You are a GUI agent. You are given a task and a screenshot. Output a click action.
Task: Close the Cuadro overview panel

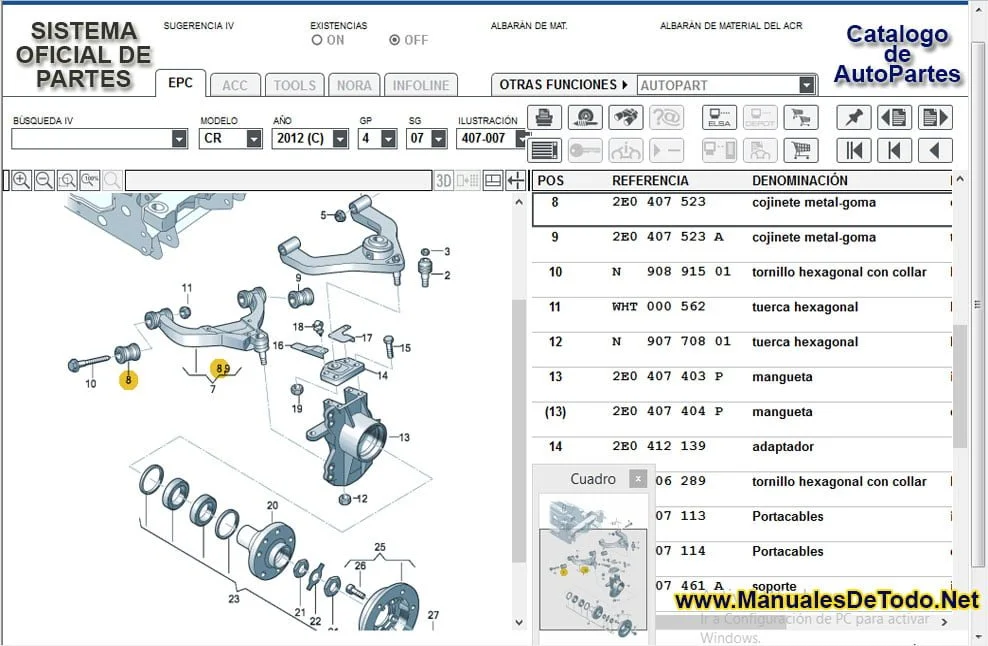tap(638, 479)
